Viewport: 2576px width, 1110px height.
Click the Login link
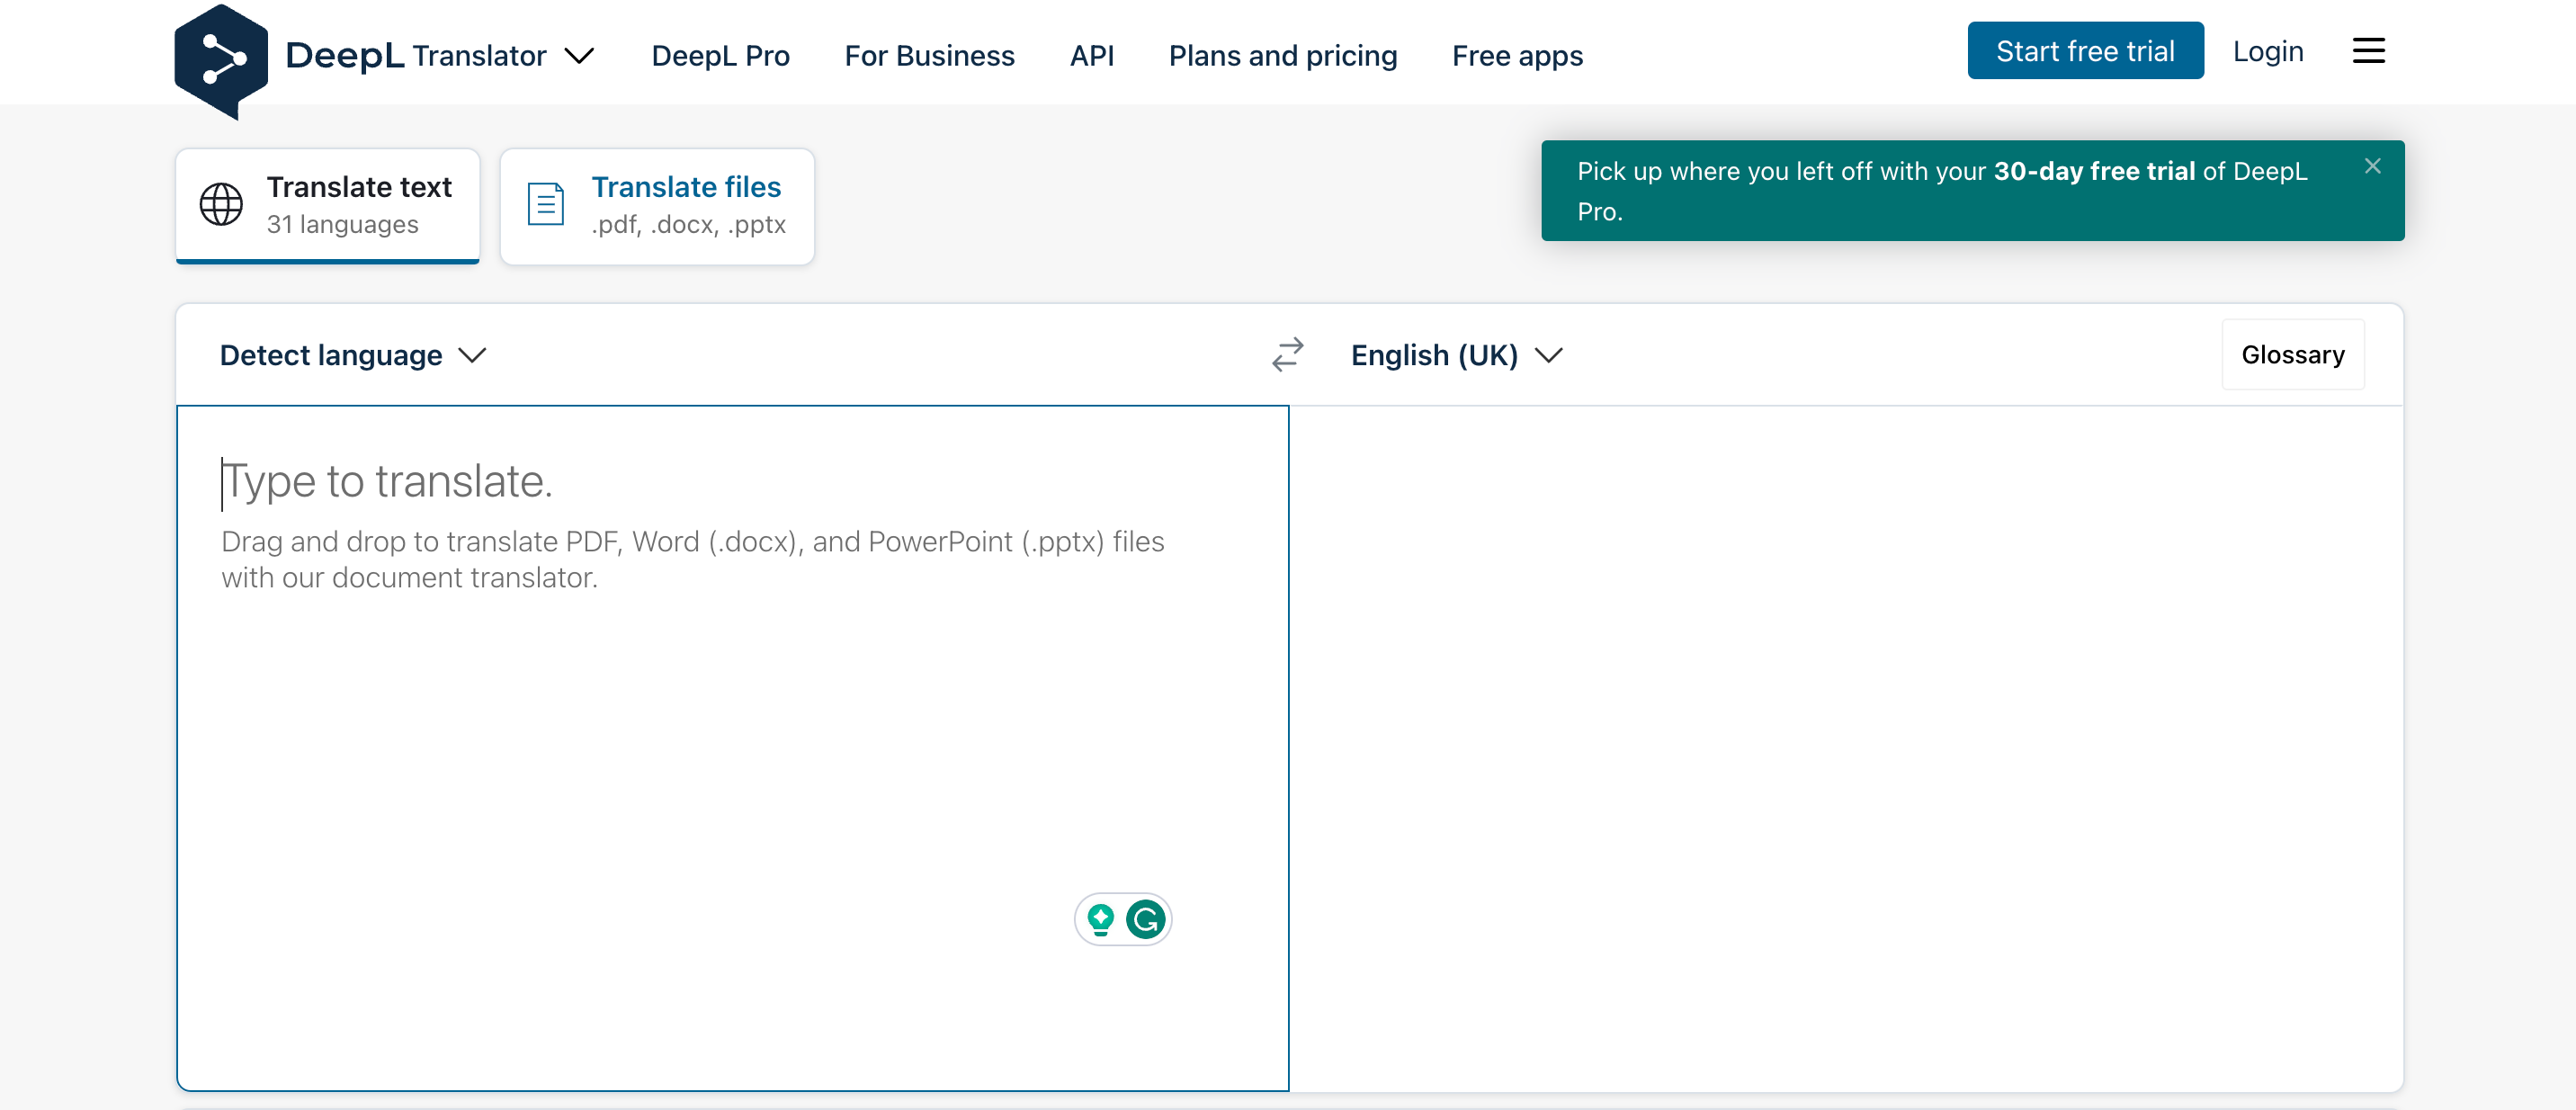(x=2267, y=51)
